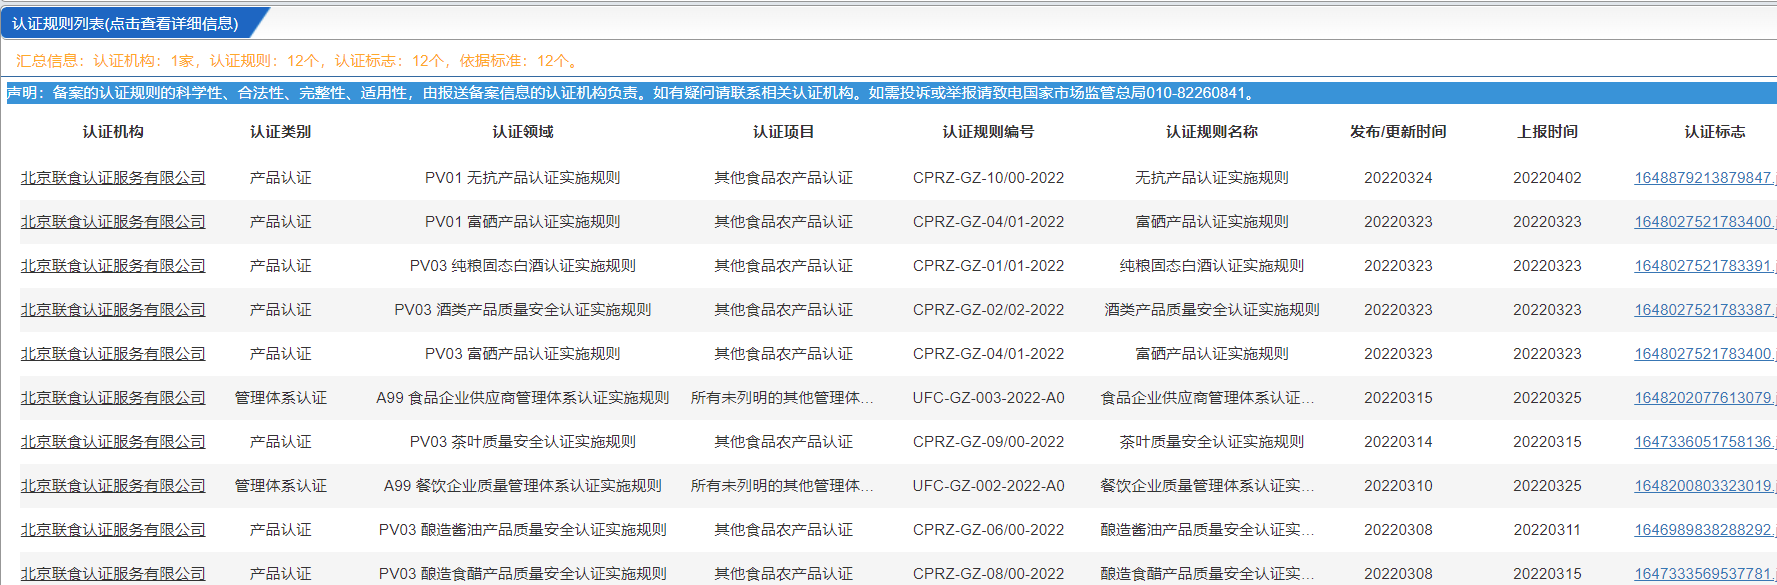The image size is (1777, 585).
Task: Click rule number CPRZ-GZ-02/02-2022
Action: point(989,310)
